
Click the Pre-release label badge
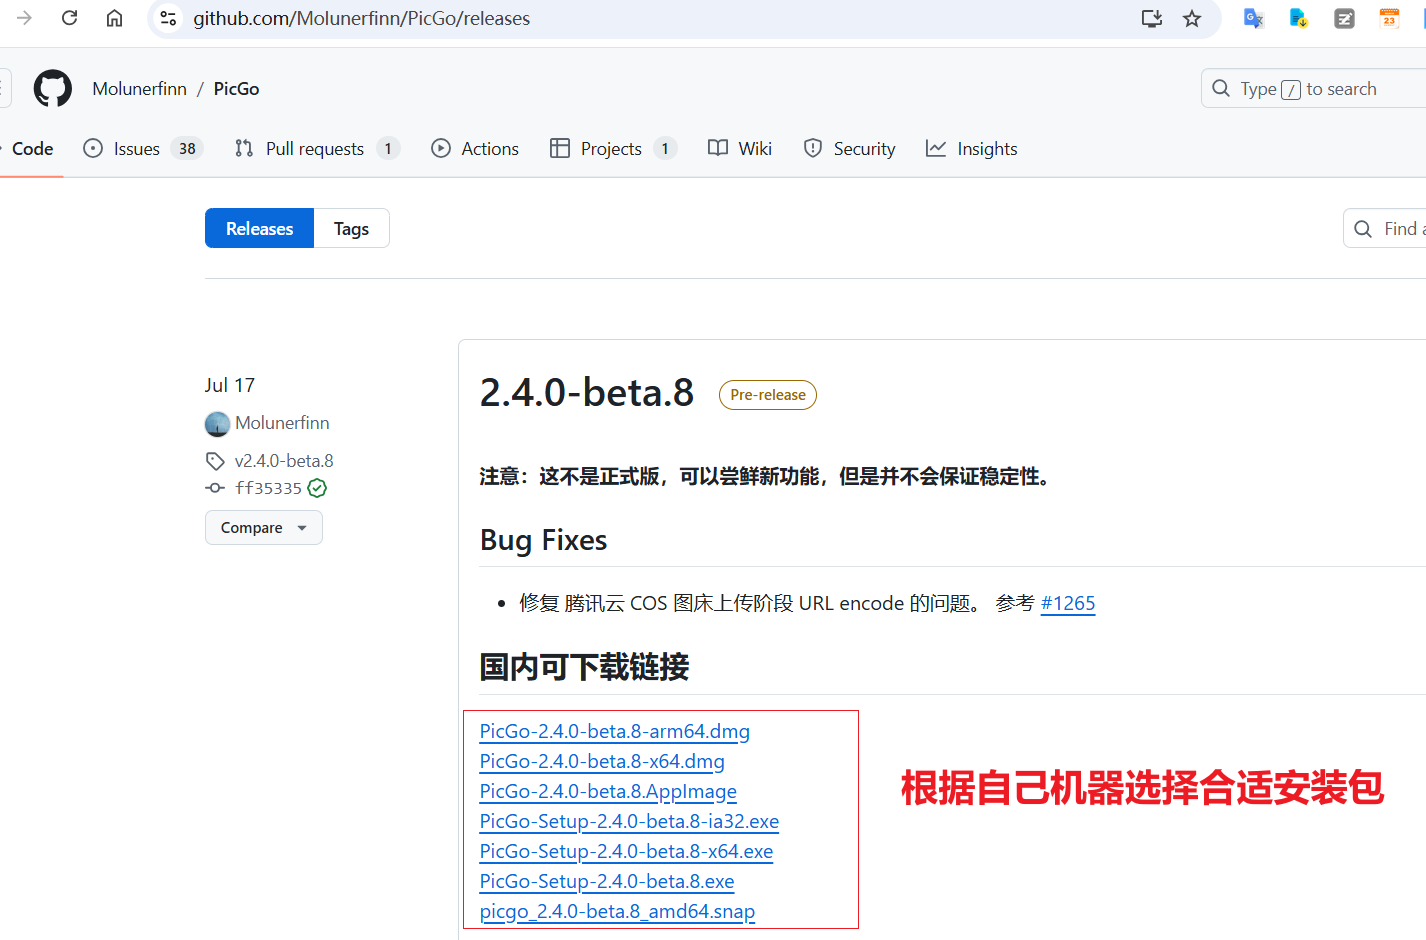click(x=768, y=395)
